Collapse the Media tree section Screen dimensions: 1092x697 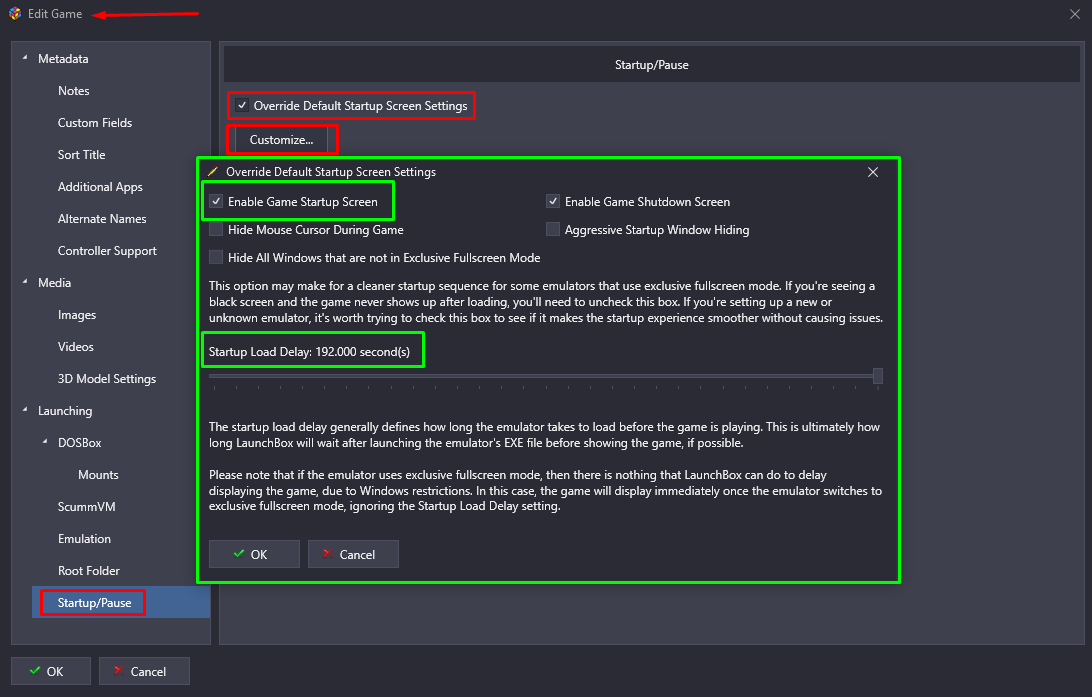[x=25, y=283]
